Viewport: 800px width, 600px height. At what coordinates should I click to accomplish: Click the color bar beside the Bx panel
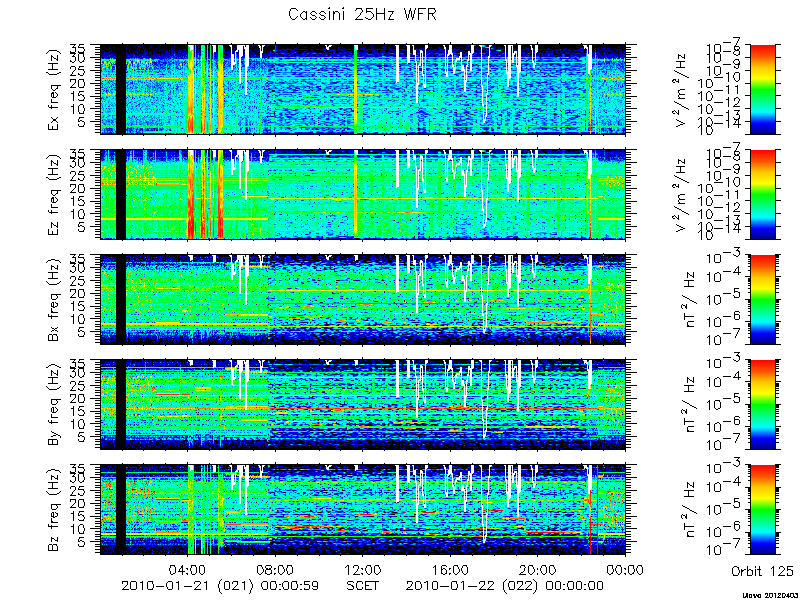pos(762,299)
